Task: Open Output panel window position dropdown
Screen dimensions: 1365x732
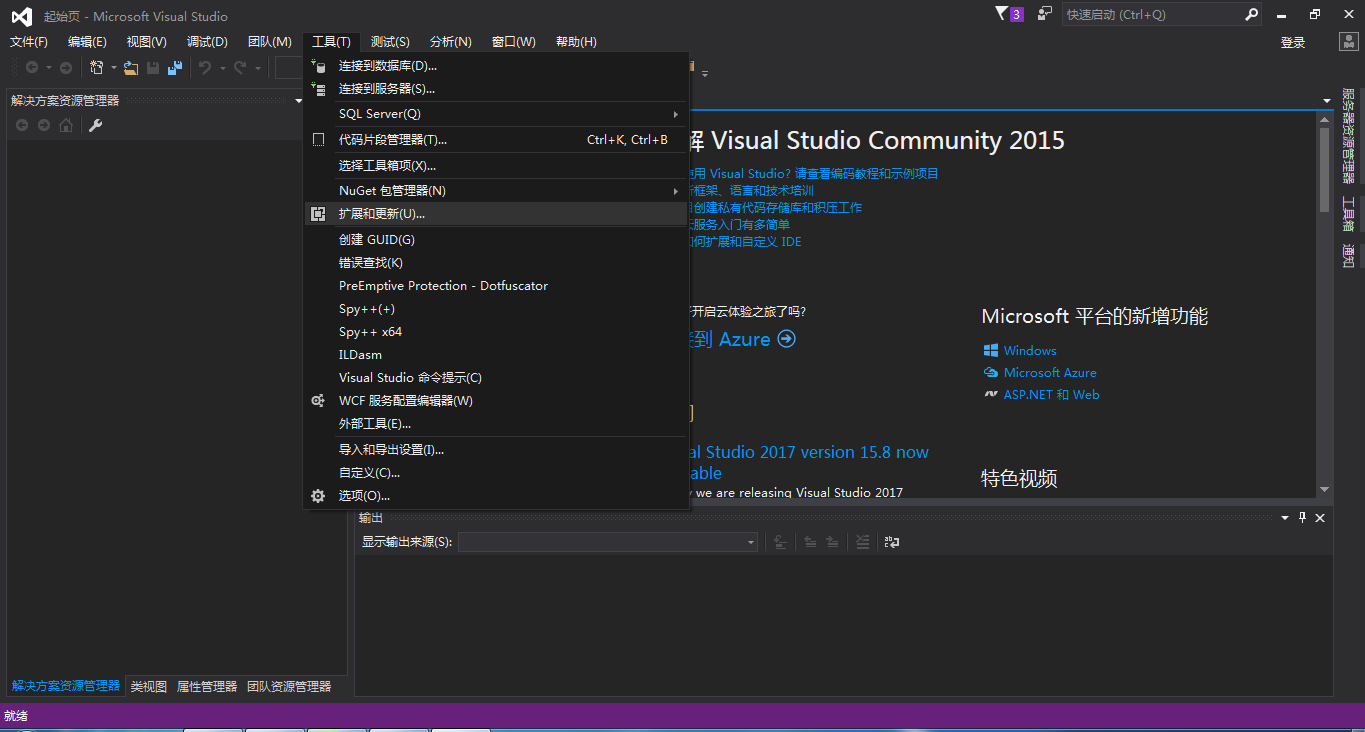Action: coord(1285,517)
